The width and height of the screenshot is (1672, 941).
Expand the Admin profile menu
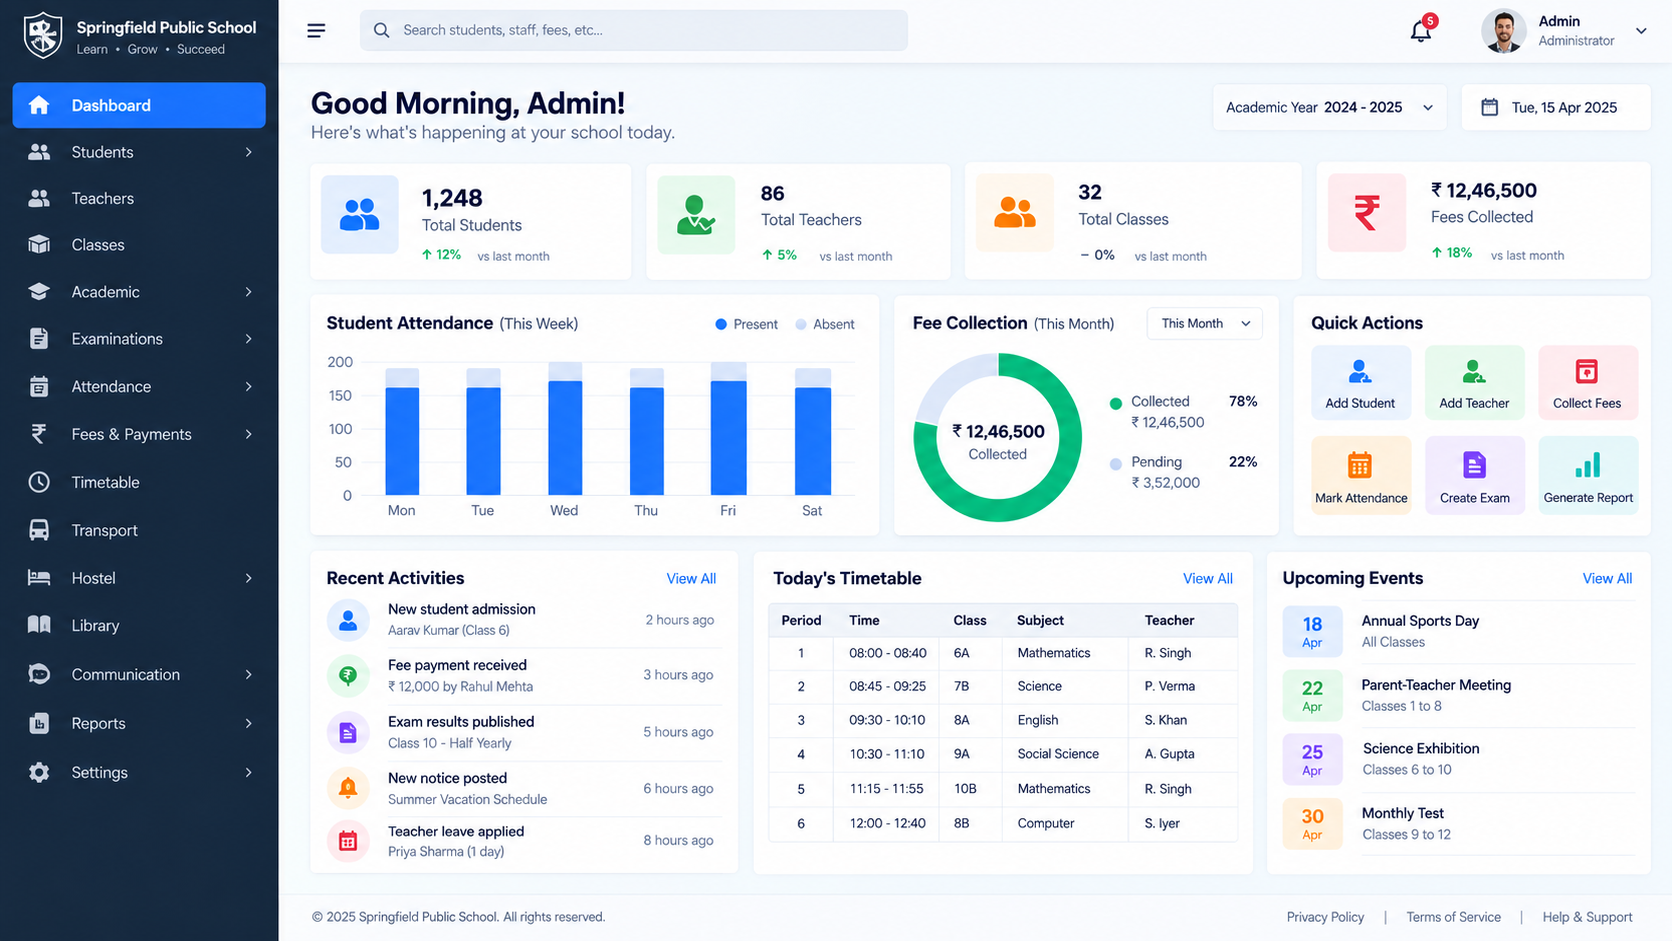pos(1565,31)
